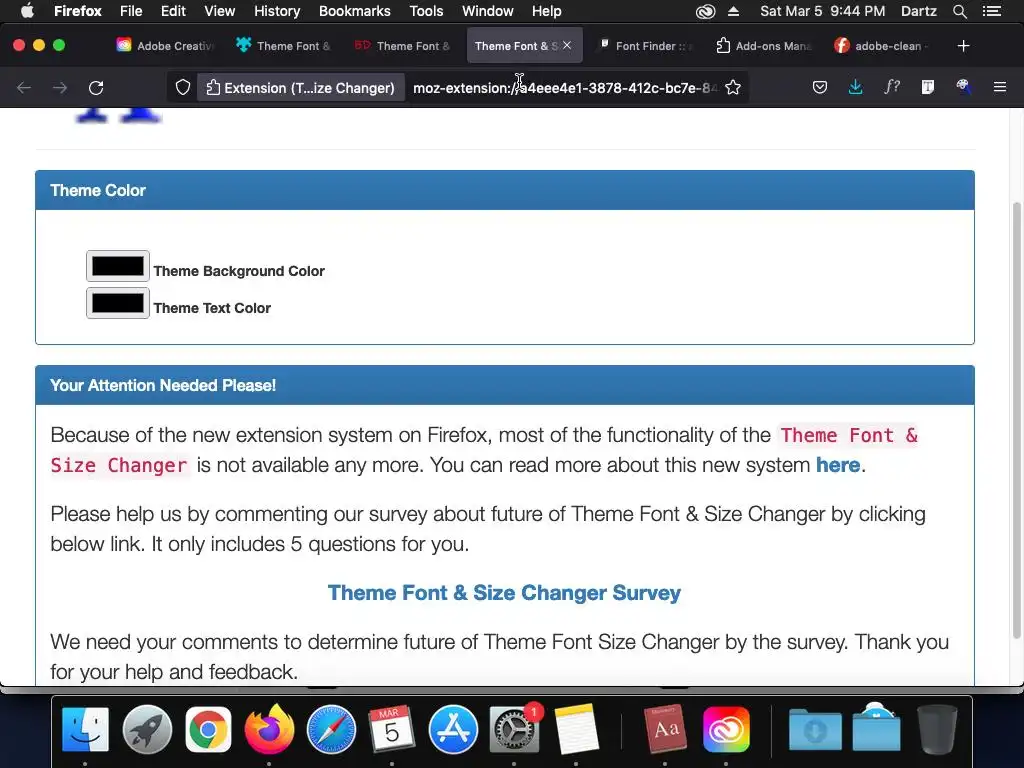
Task: Click the color palette extension icon
Action: coord(963,88)
